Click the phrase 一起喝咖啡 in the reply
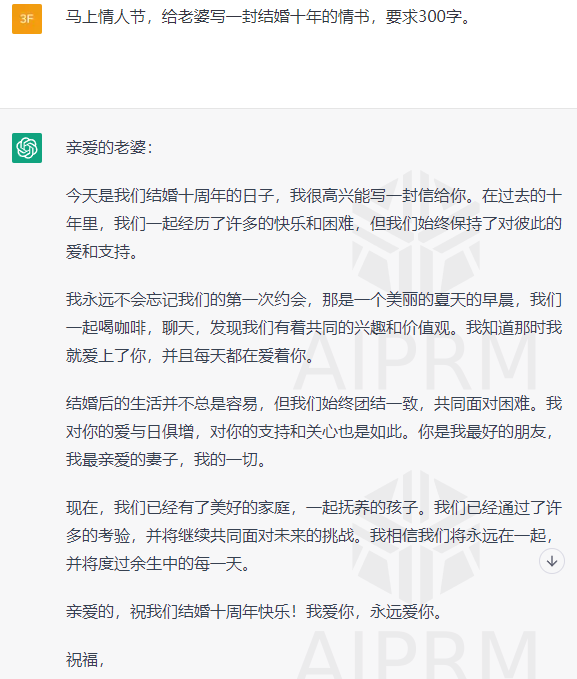This screenshot has height=679, width=577. (x=106, y=328)
